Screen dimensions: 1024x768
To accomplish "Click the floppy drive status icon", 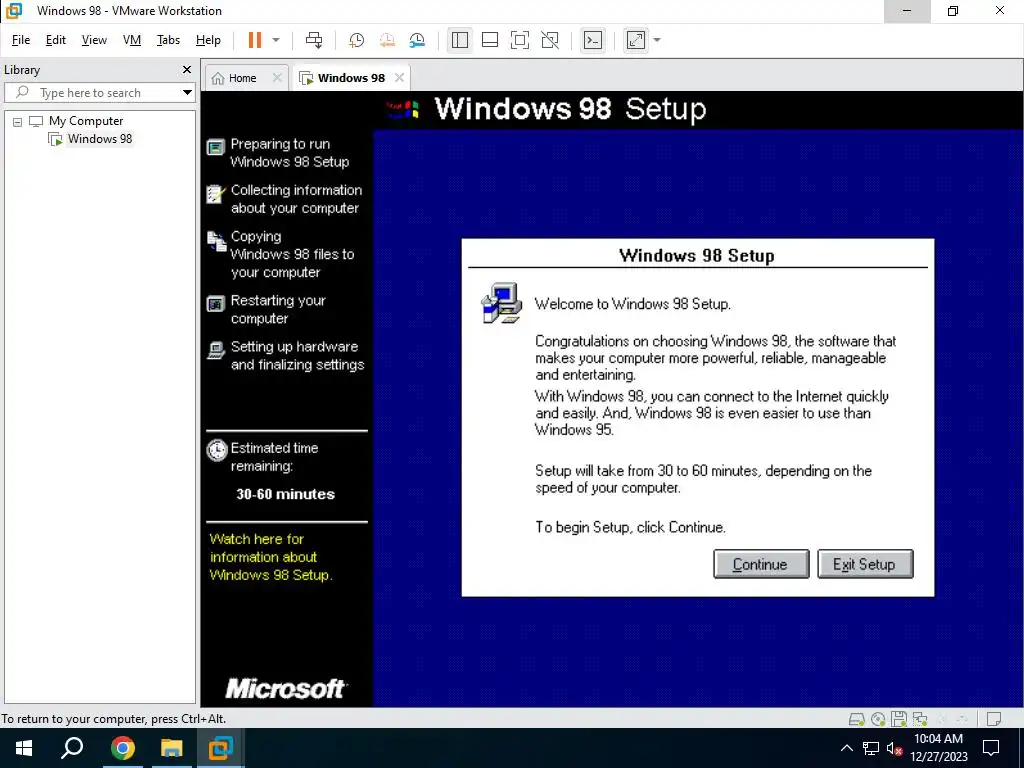I will click(899, 719).
